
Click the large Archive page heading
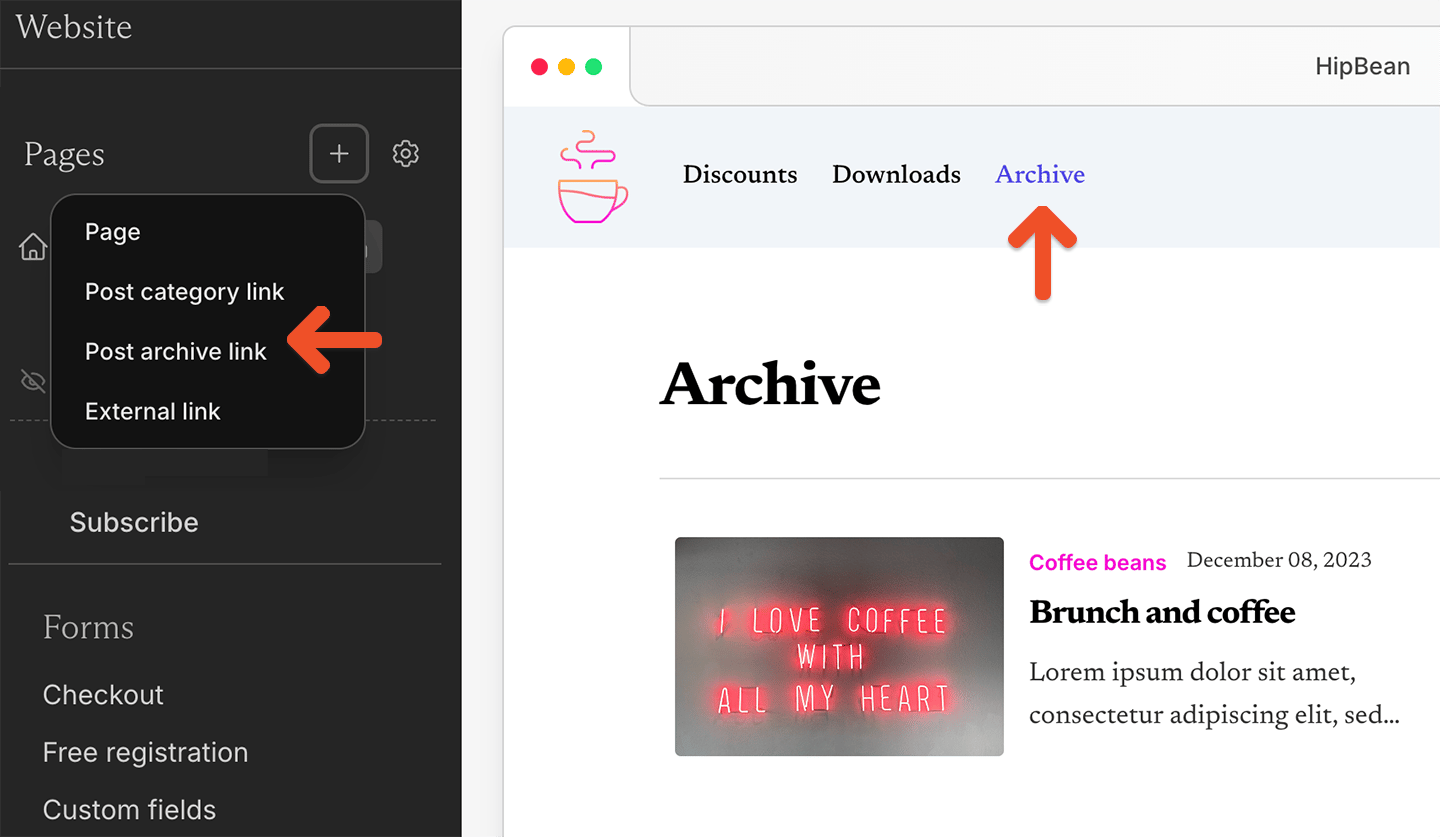[770, 384]
